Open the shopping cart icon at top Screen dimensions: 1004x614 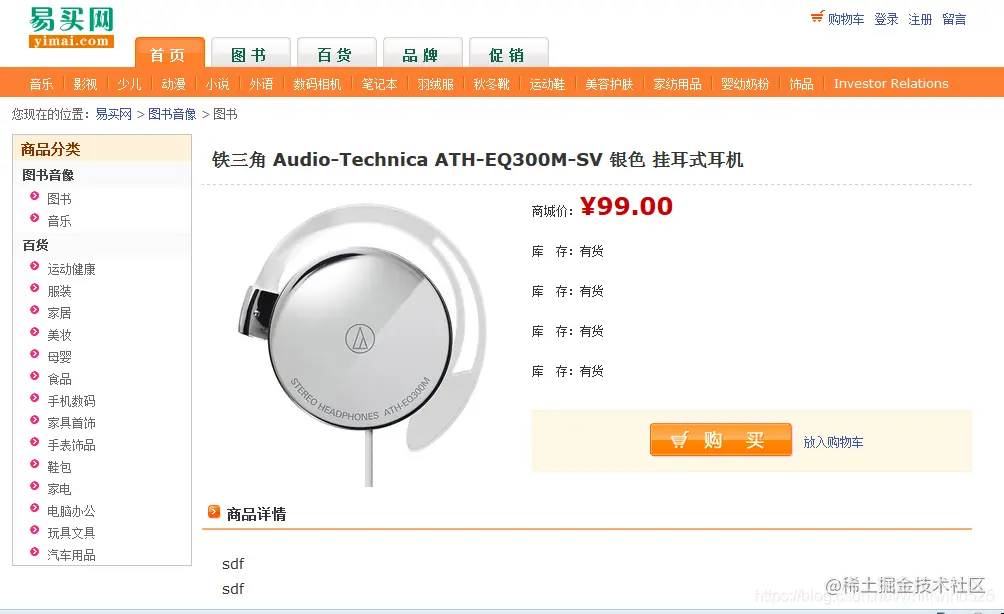tap(817, 17)
